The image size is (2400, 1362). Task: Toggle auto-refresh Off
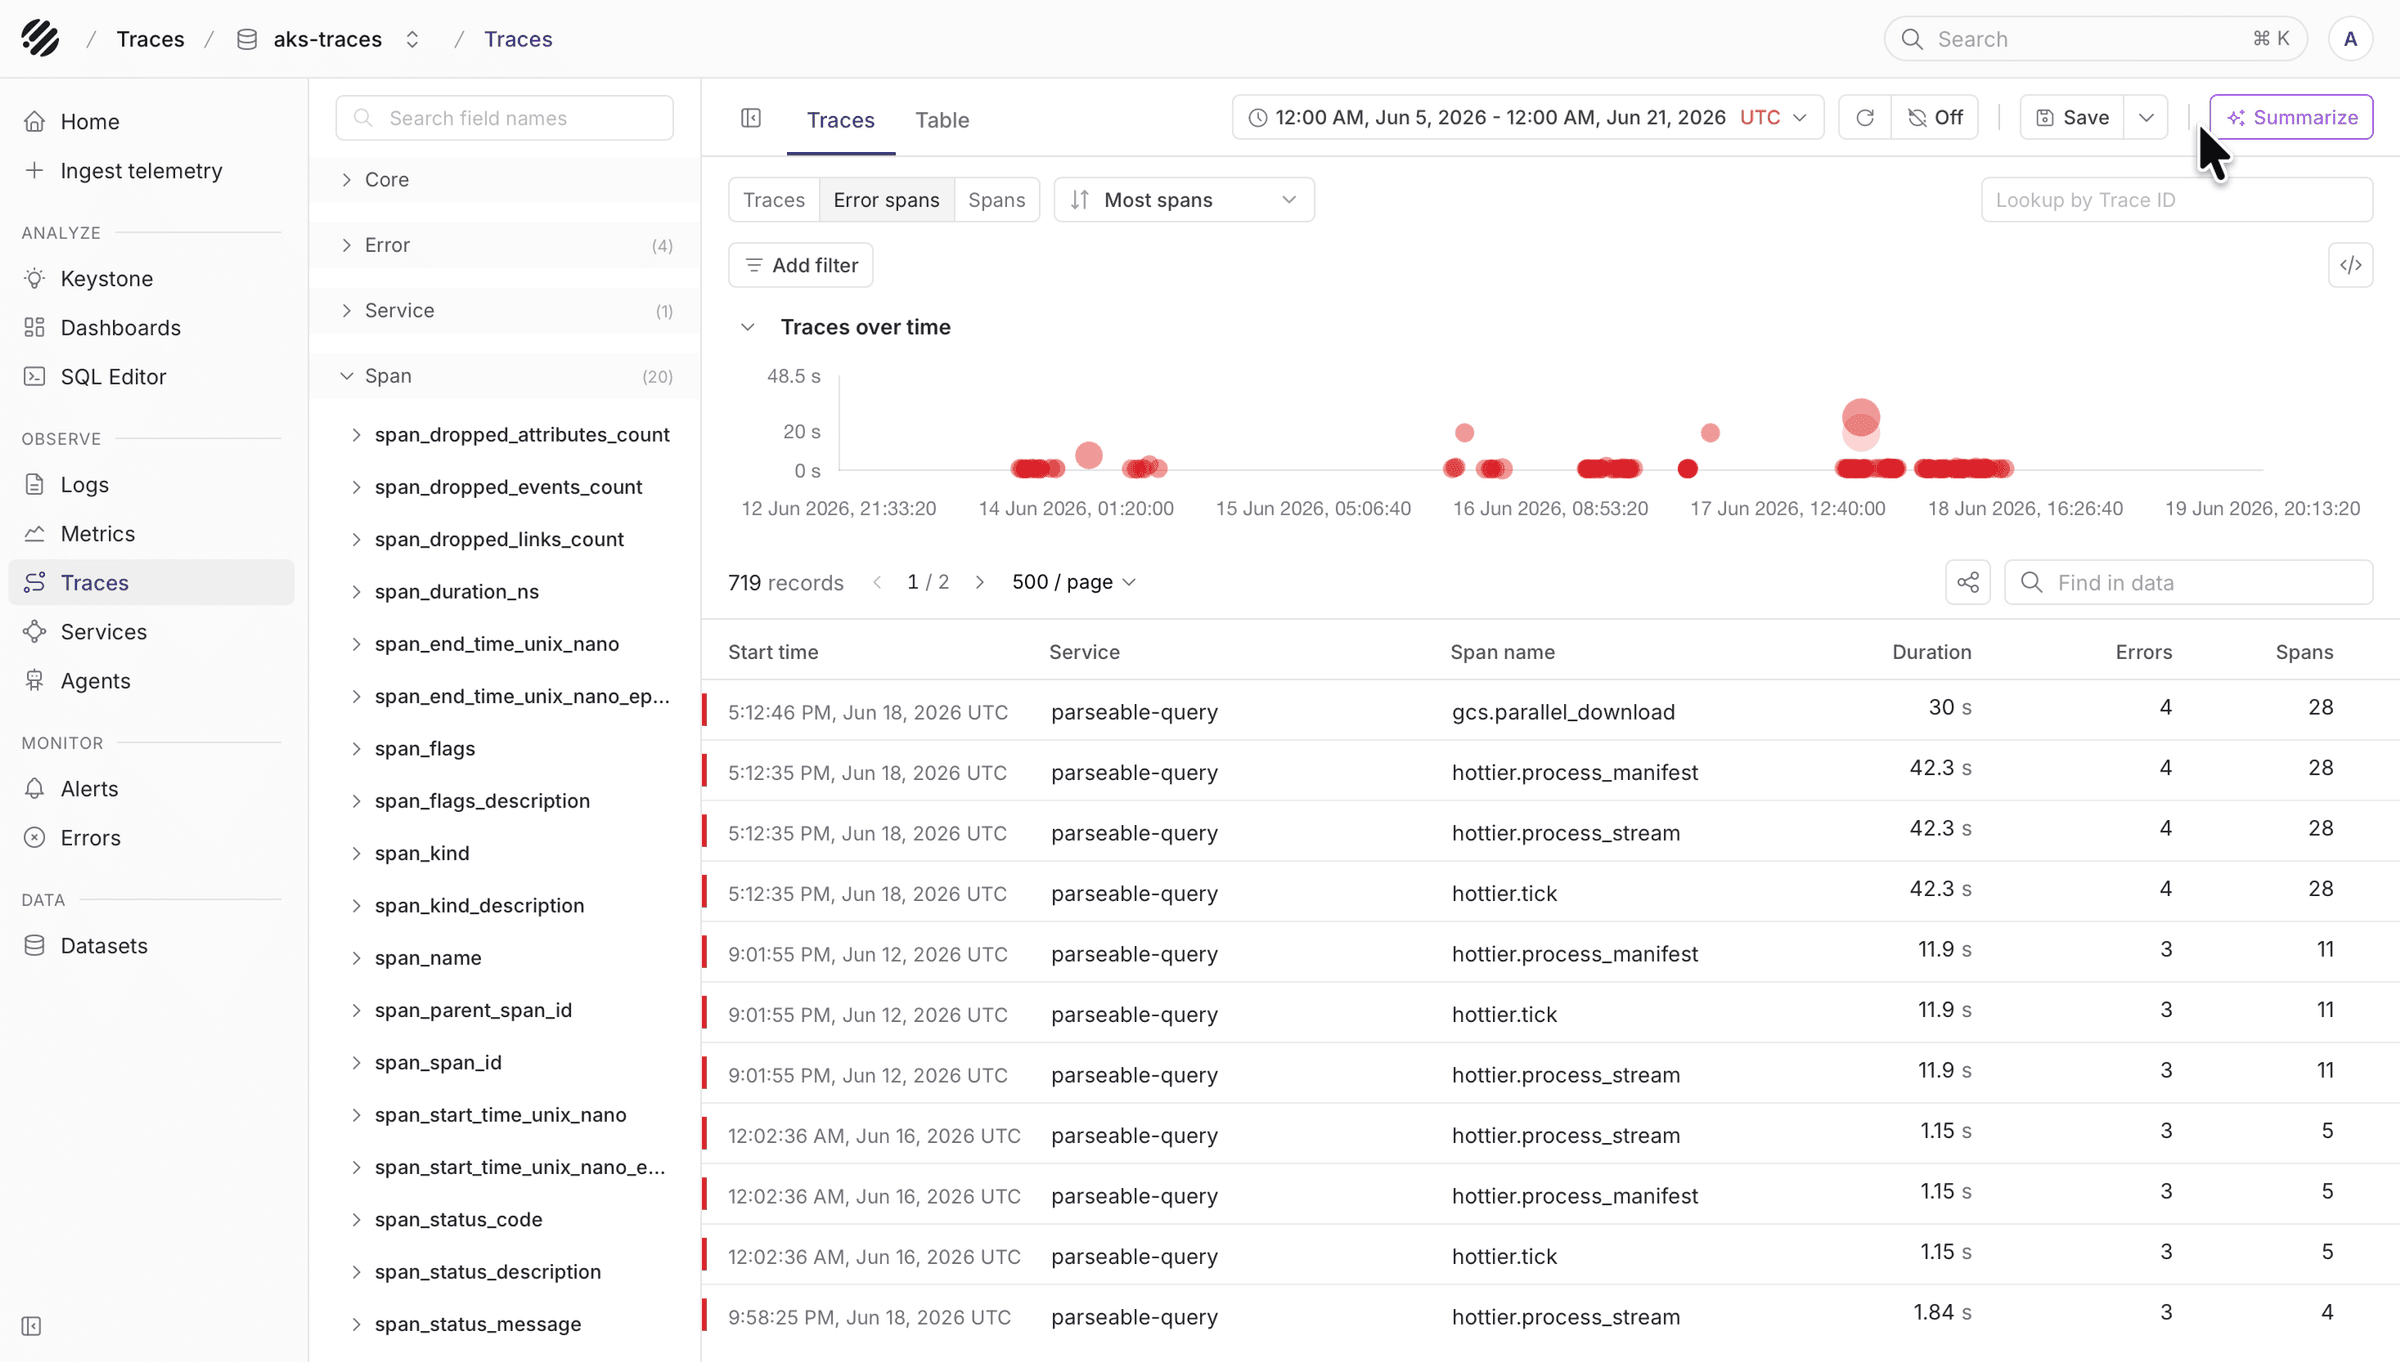(x=1935, y=118)
